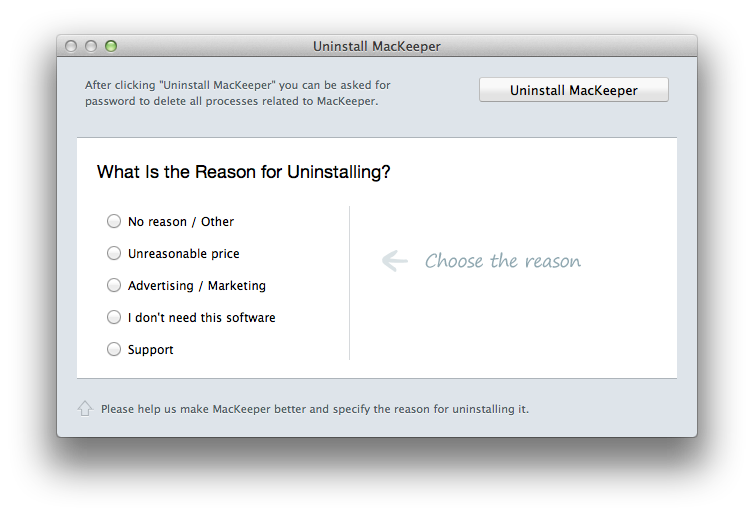The image size is (754, 516).
Task: Click the "I don't need this software" label
Action: [x=201, y=318]
